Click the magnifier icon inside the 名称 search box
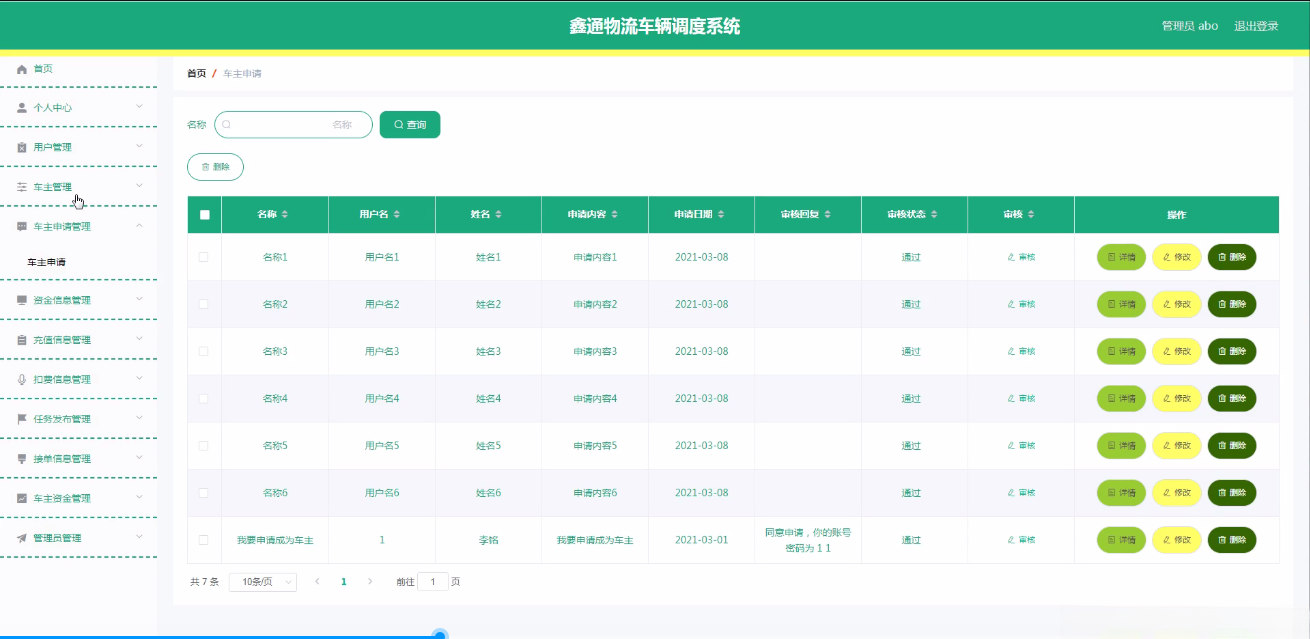This screenshot has height=639, width=1310. tap(226, 124)
